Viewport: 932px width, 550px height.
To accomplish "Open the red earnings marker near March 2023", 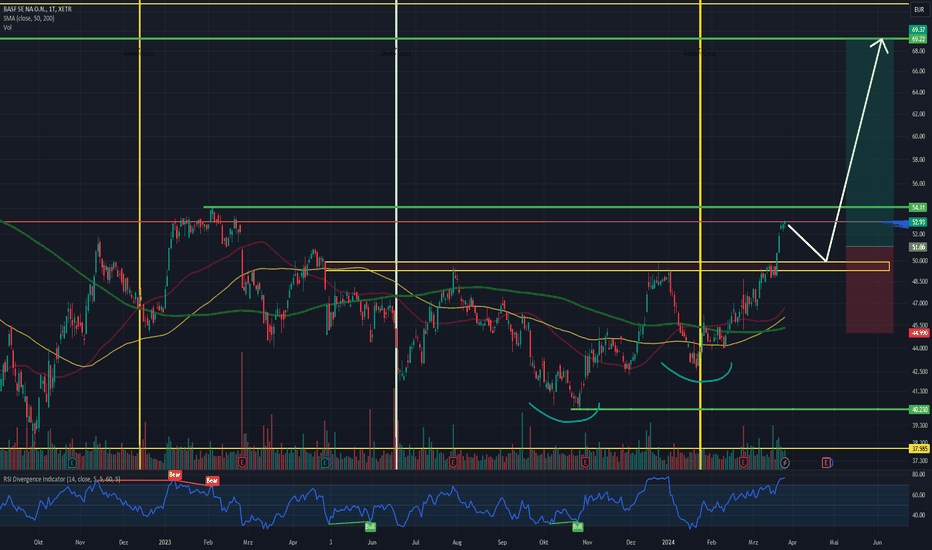I will (242, 462).
